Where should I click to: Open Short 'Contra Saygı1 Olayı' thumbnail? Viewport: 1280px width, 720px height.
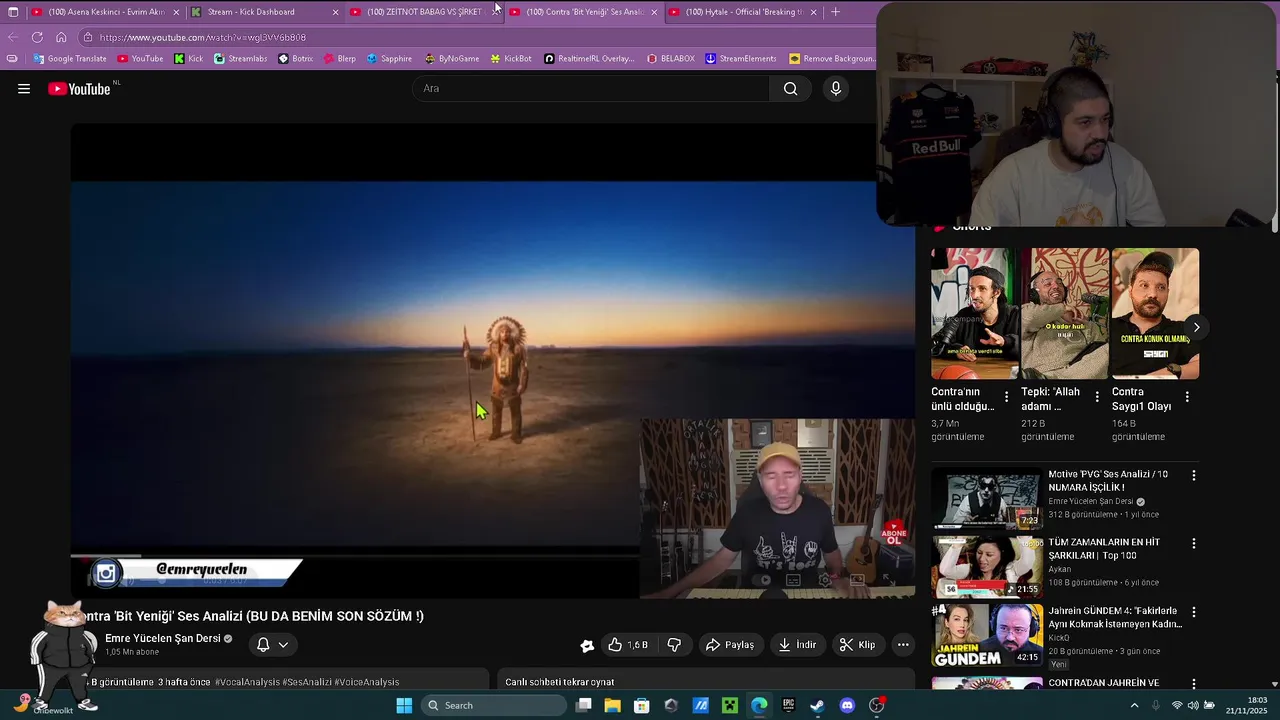pyautogui.click(x=1155, y=313)
